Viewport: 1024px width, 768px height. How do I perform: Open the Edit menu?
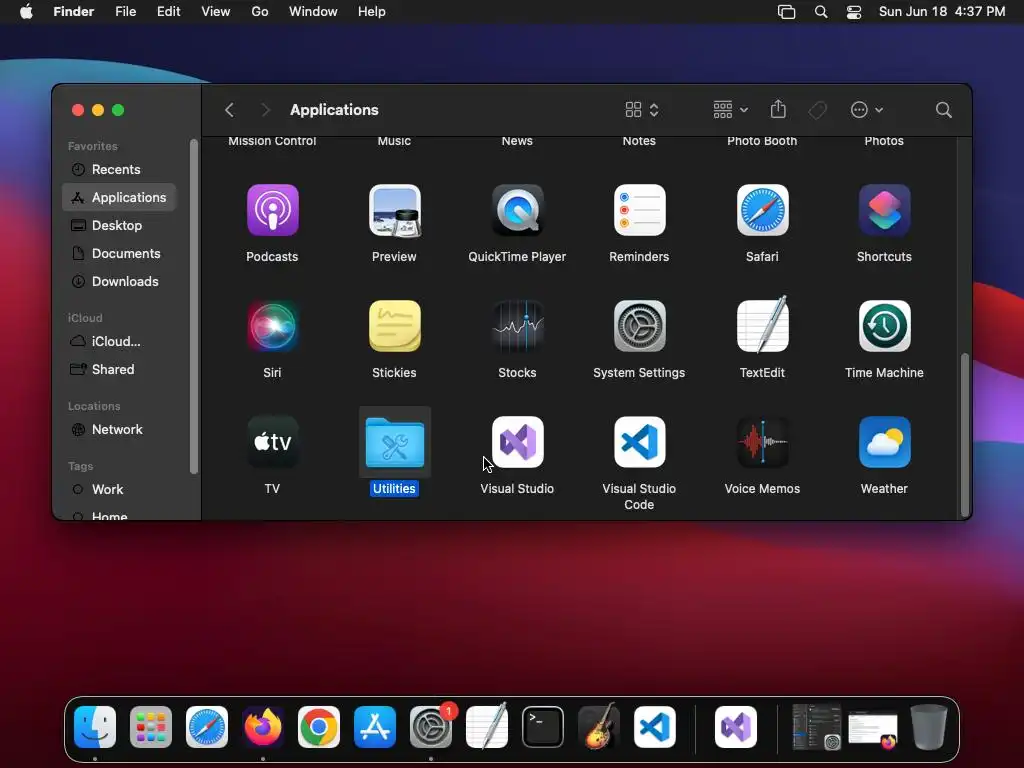[x=168, y=12]
